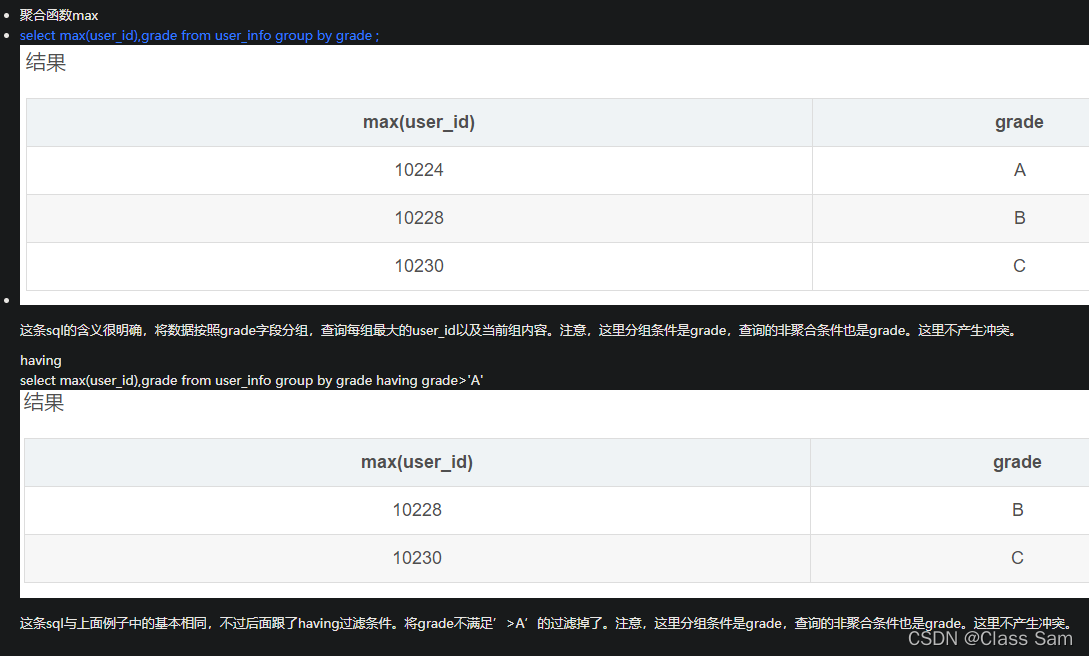1089x656 pixels.
Task: Click the first table's max(user_id) header
Action: point(419,122)
